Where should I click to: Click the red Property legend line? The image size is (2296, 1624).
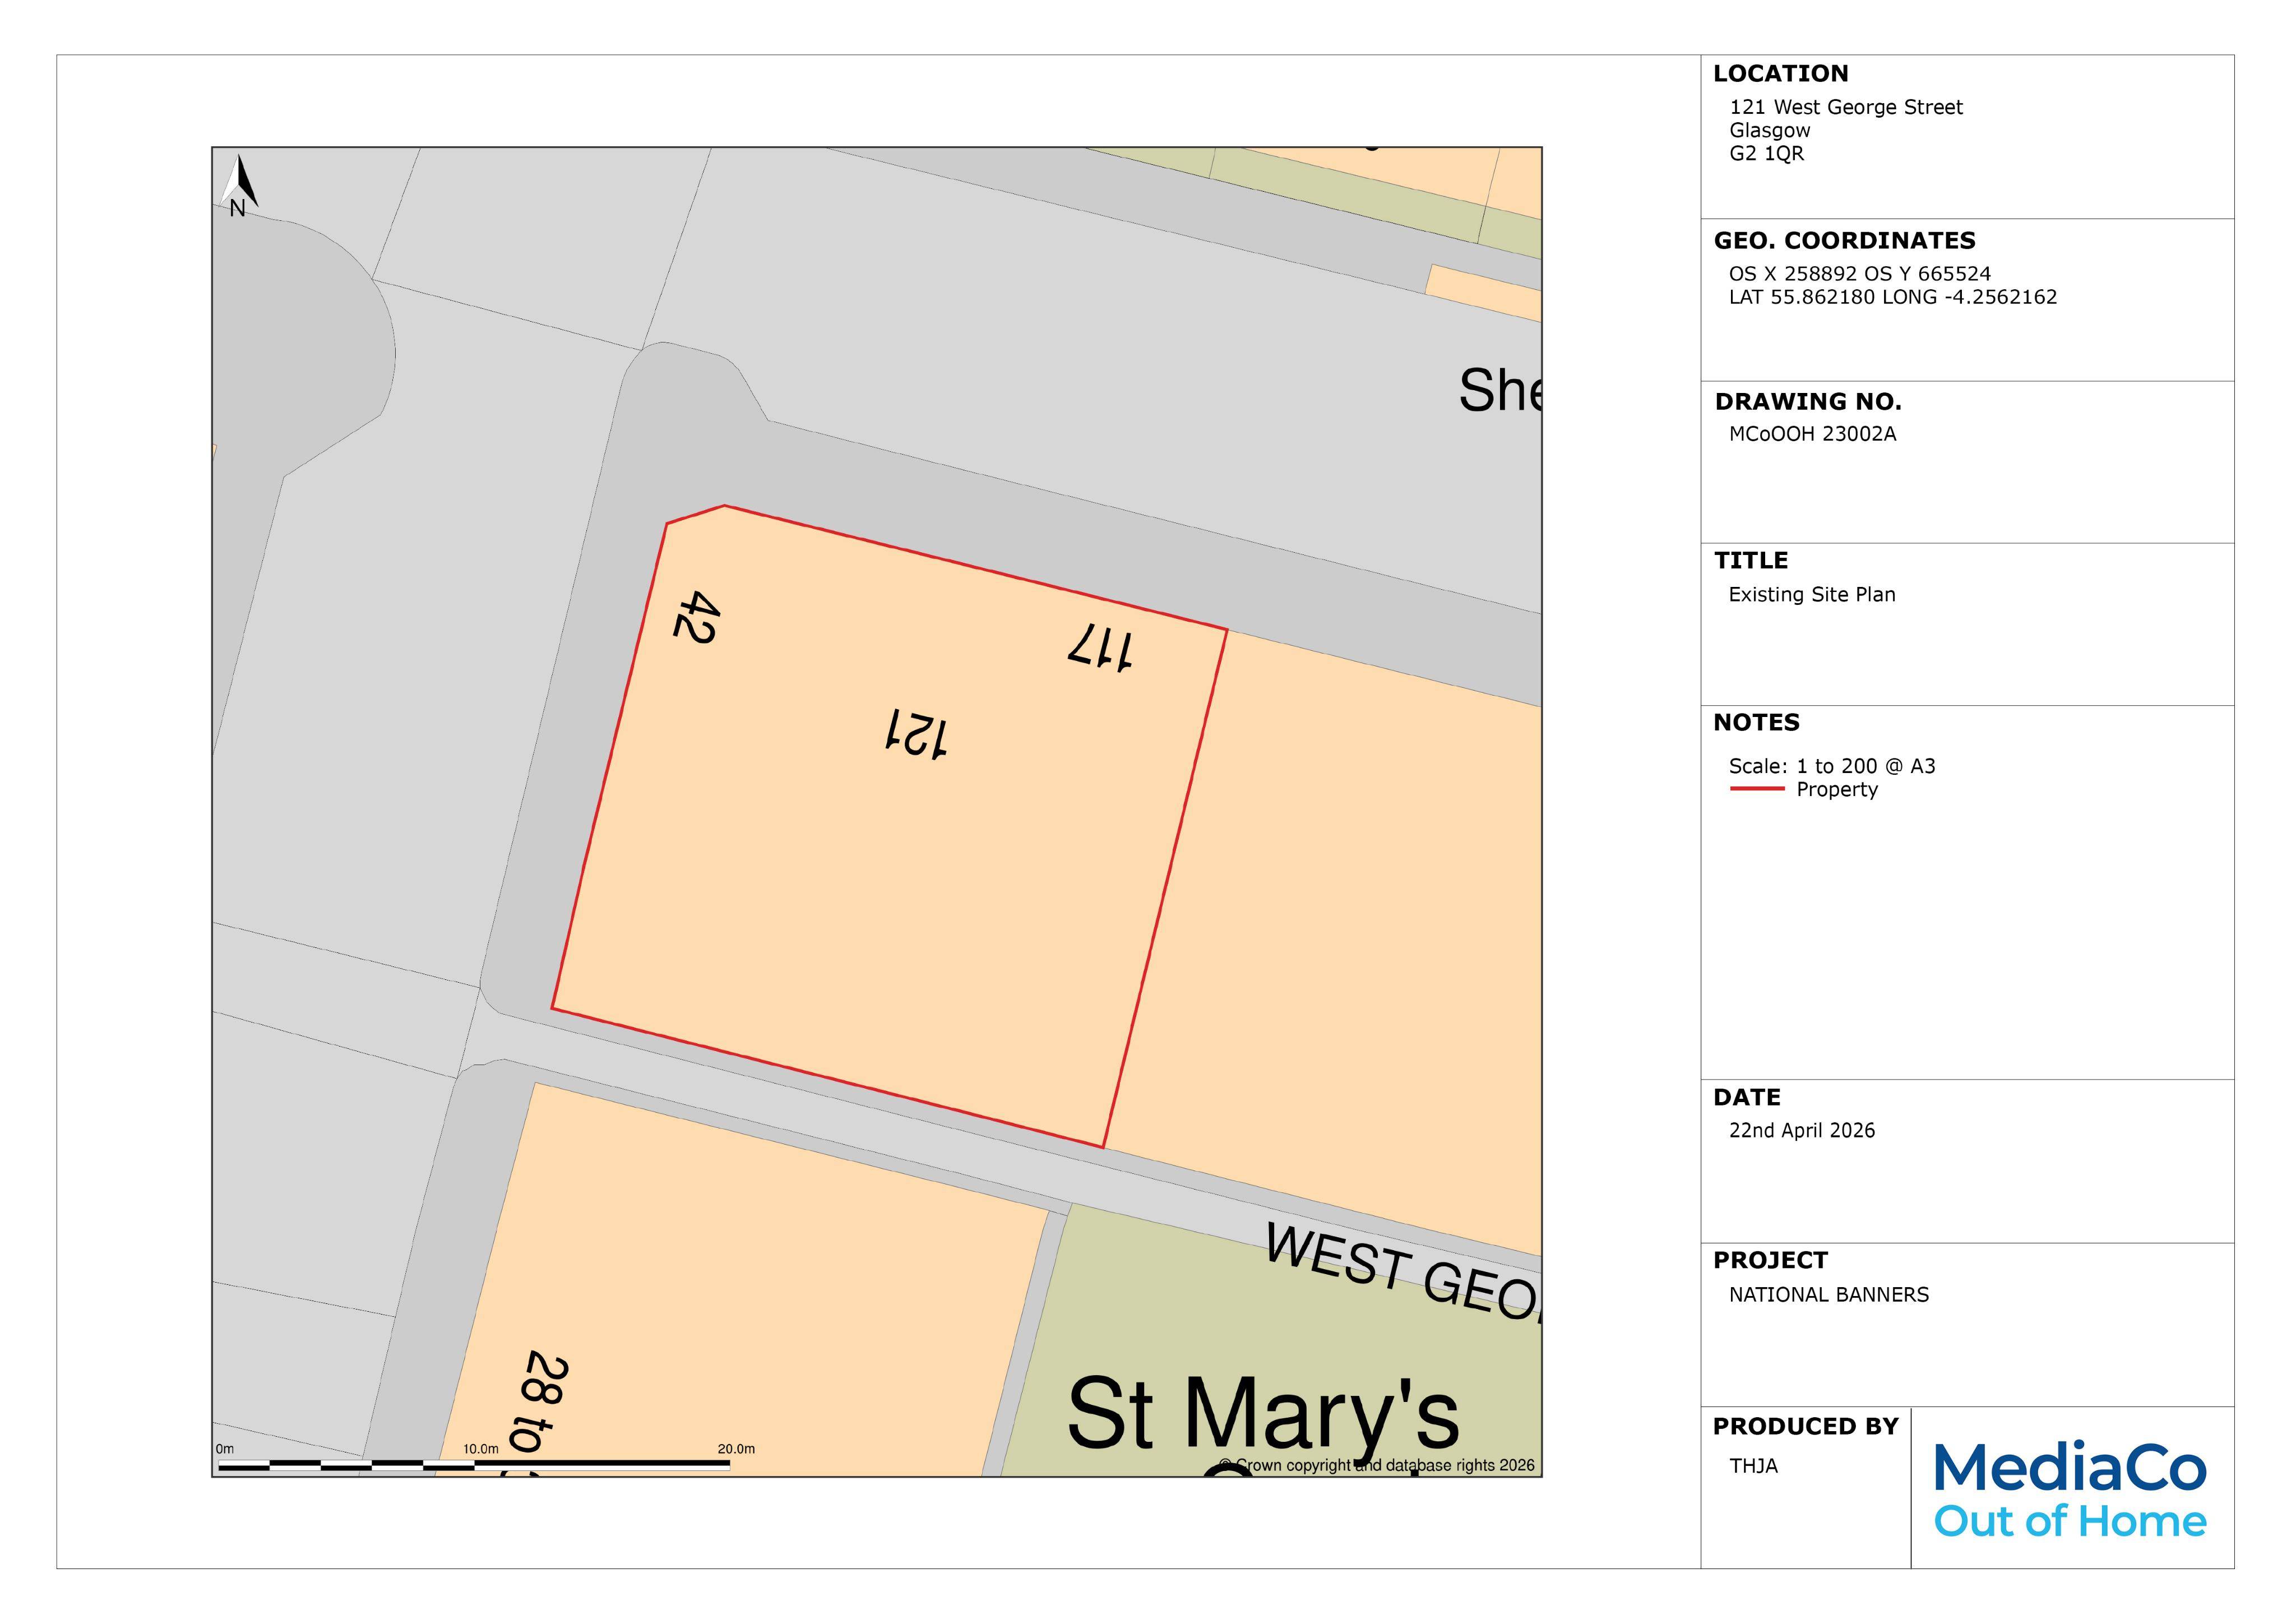click(x=1757, y=789)
